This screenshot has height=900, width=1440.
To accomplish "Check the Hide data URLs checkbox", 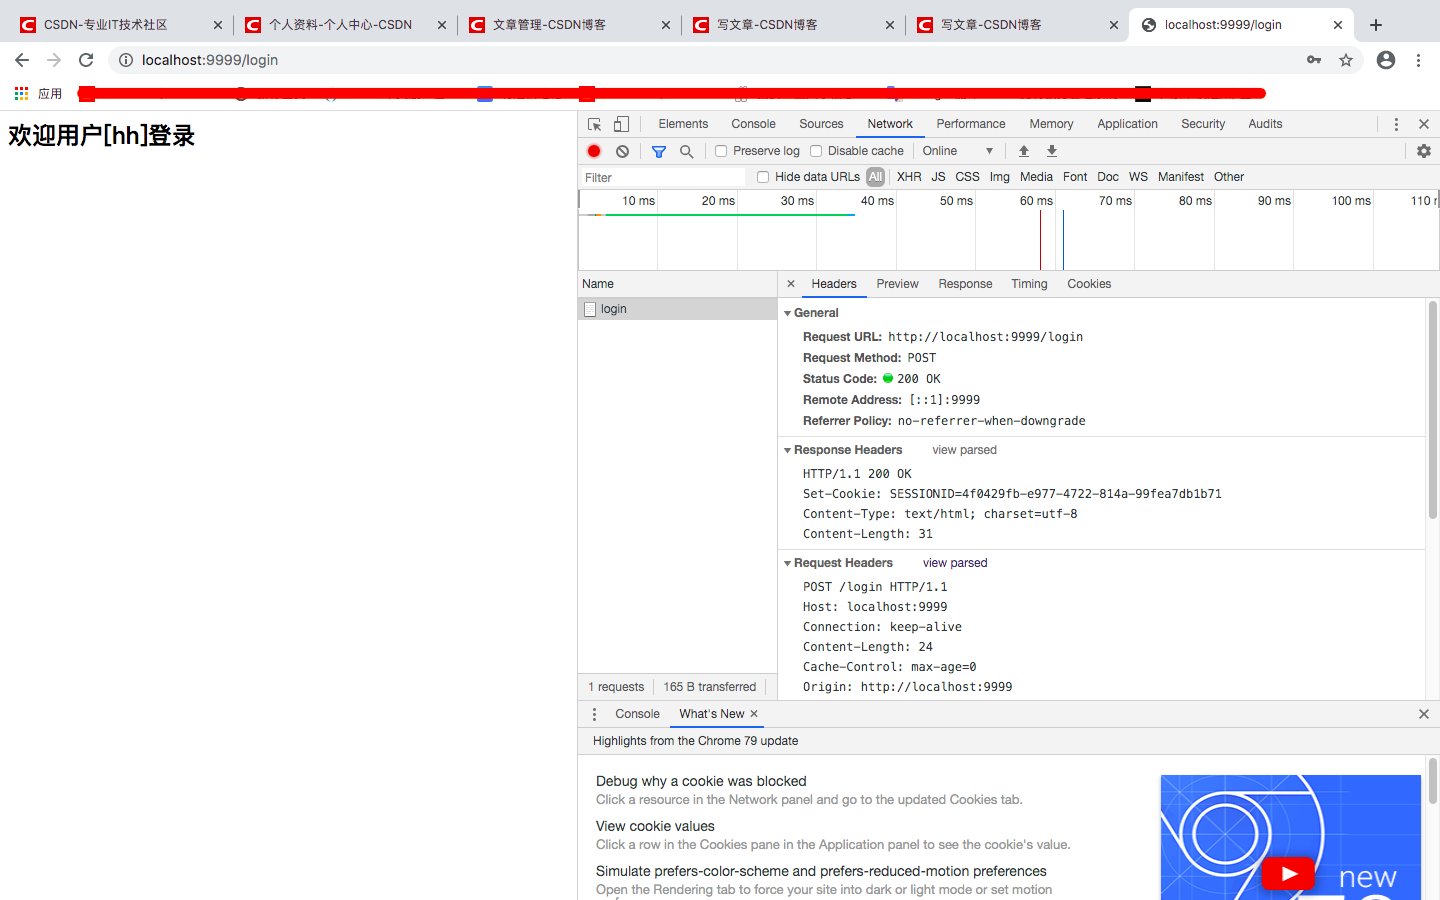I will pyautogui.click(x=763, y=177).
